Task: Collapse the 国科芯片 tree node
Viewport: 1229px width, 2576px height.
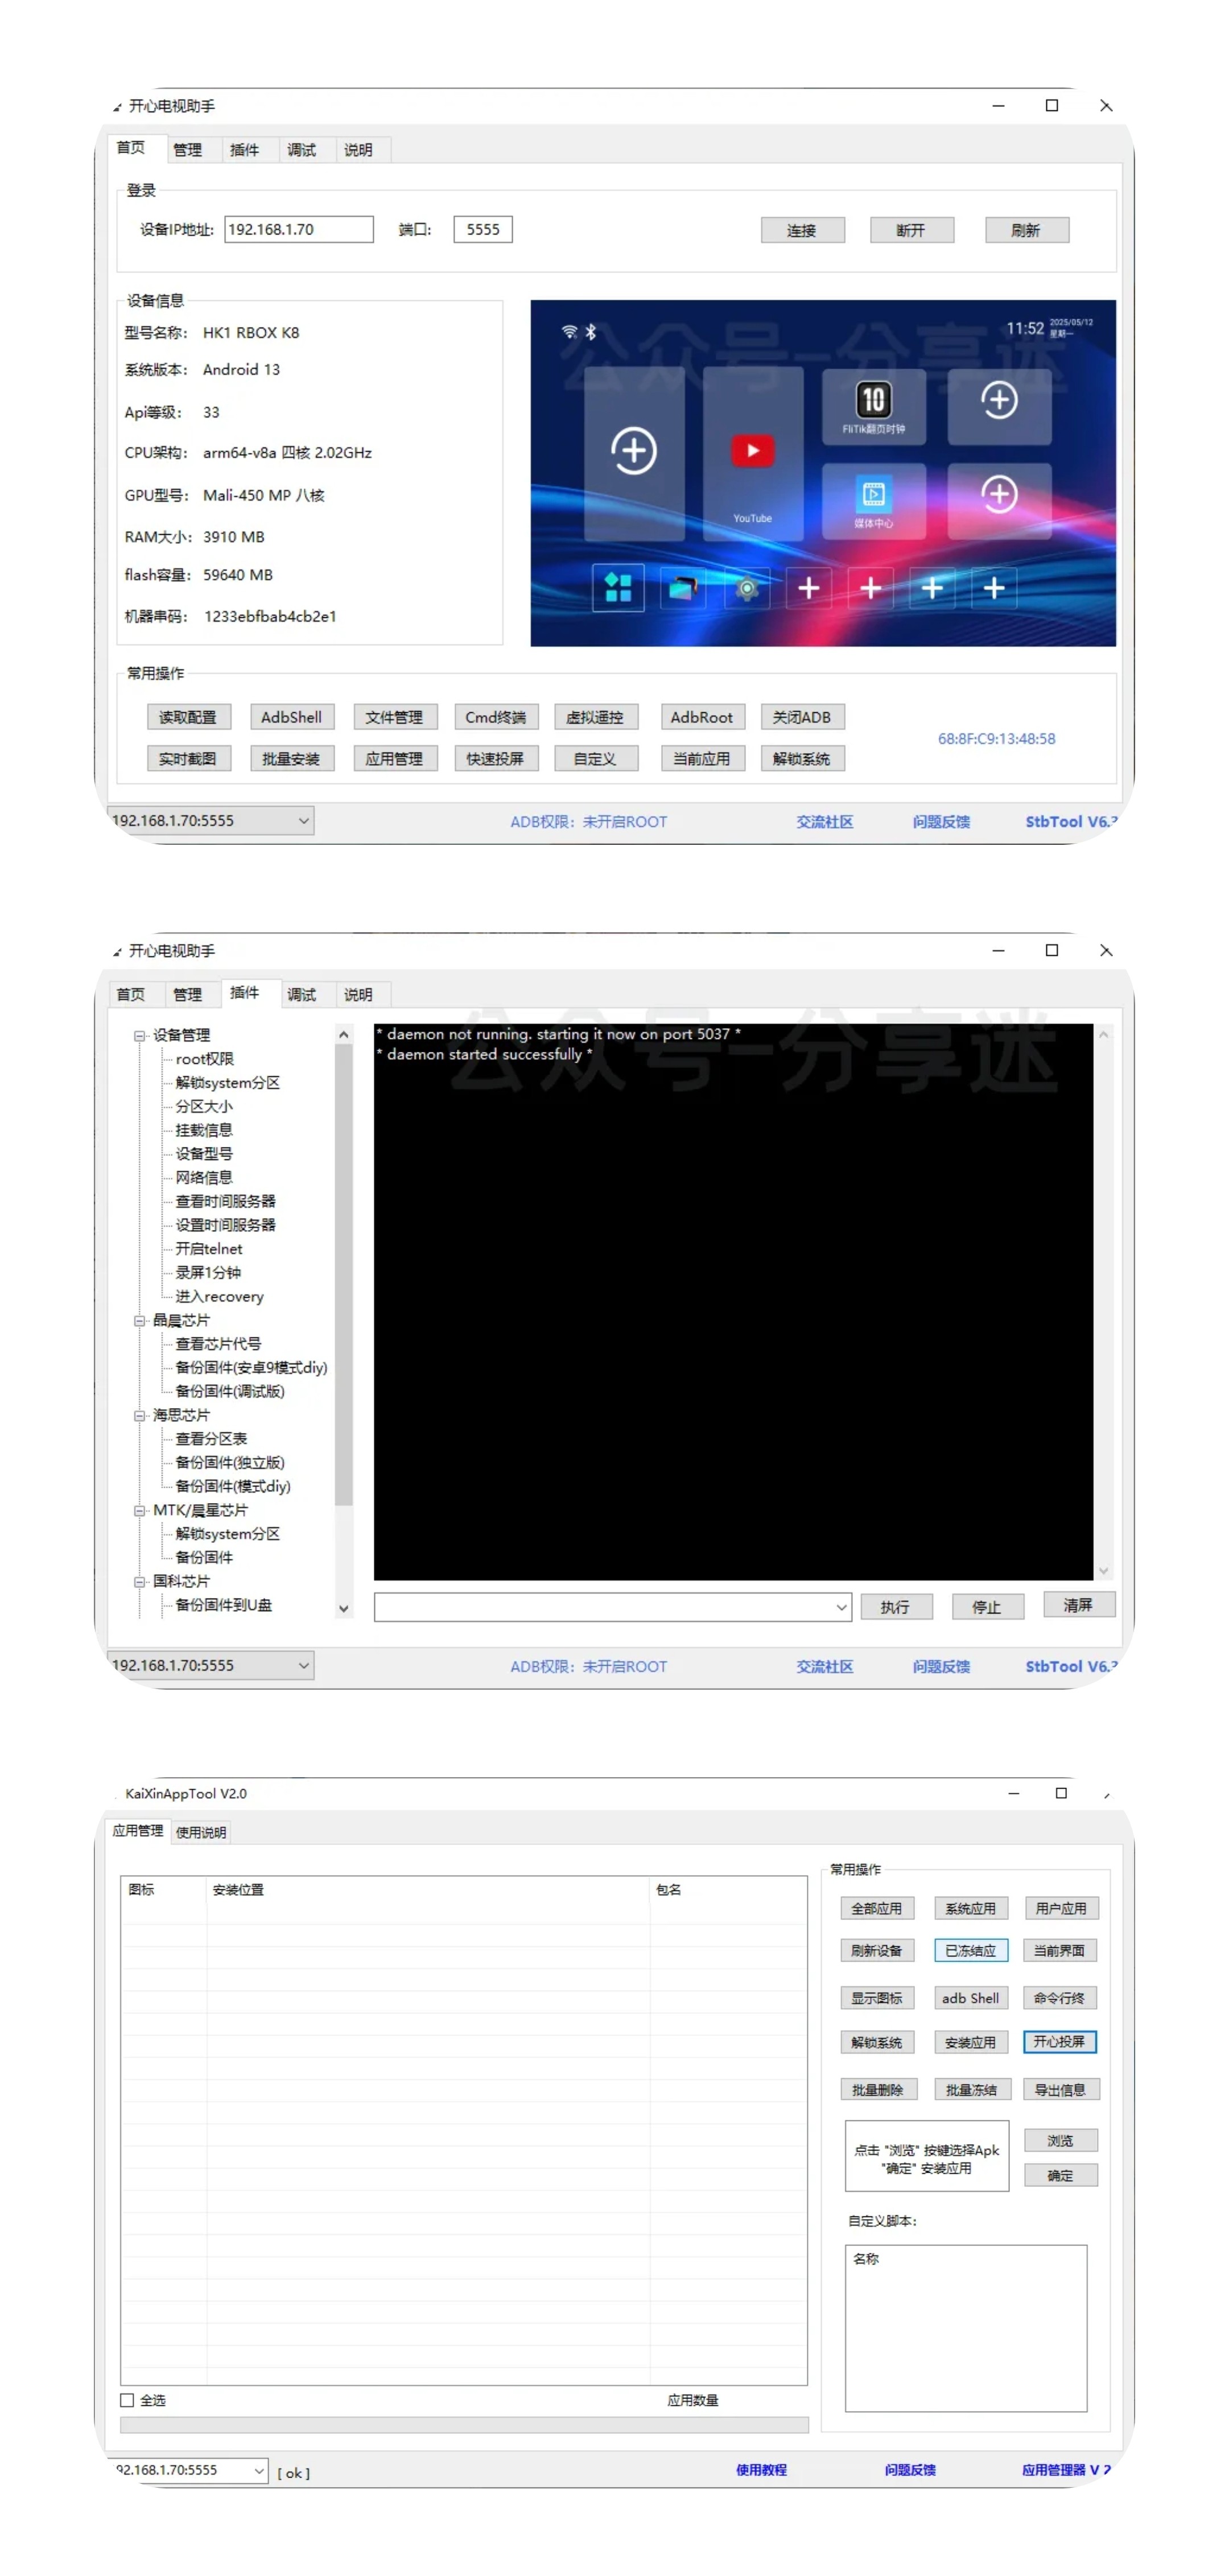Action: click(x=140, y=1581)
